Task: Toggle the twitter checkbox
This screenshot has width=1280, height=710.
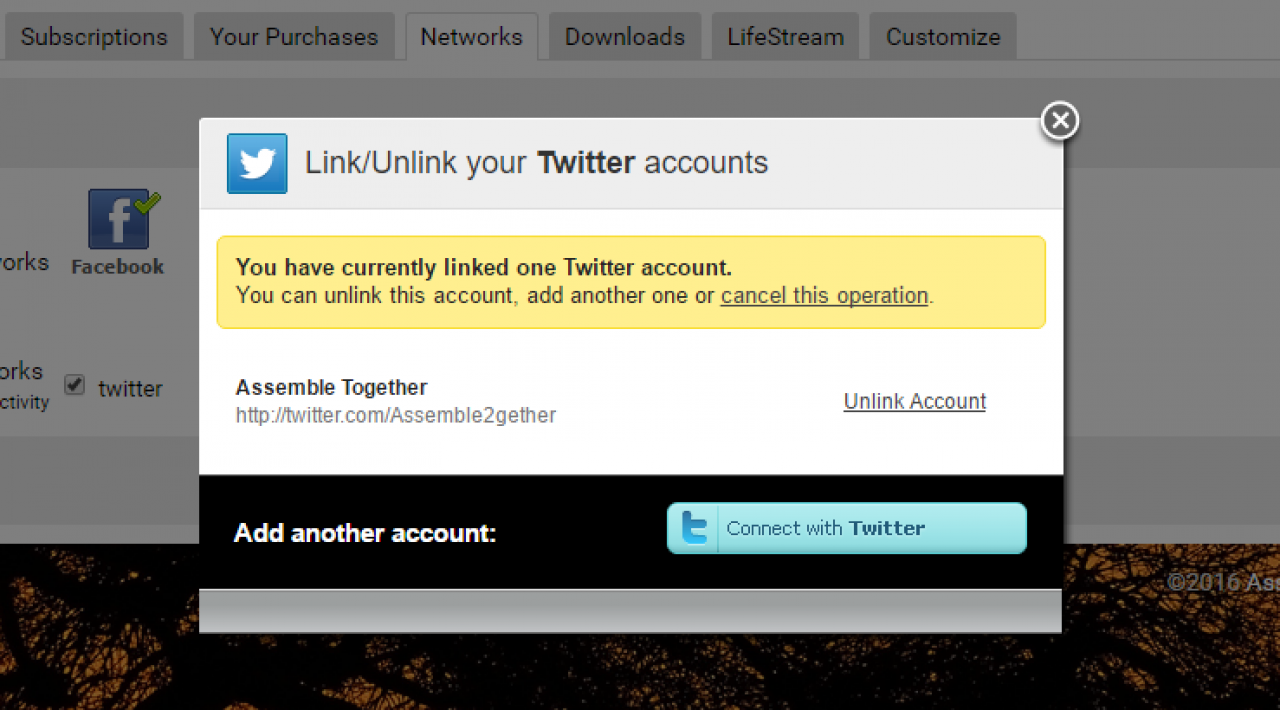Action: pos(75,385)
